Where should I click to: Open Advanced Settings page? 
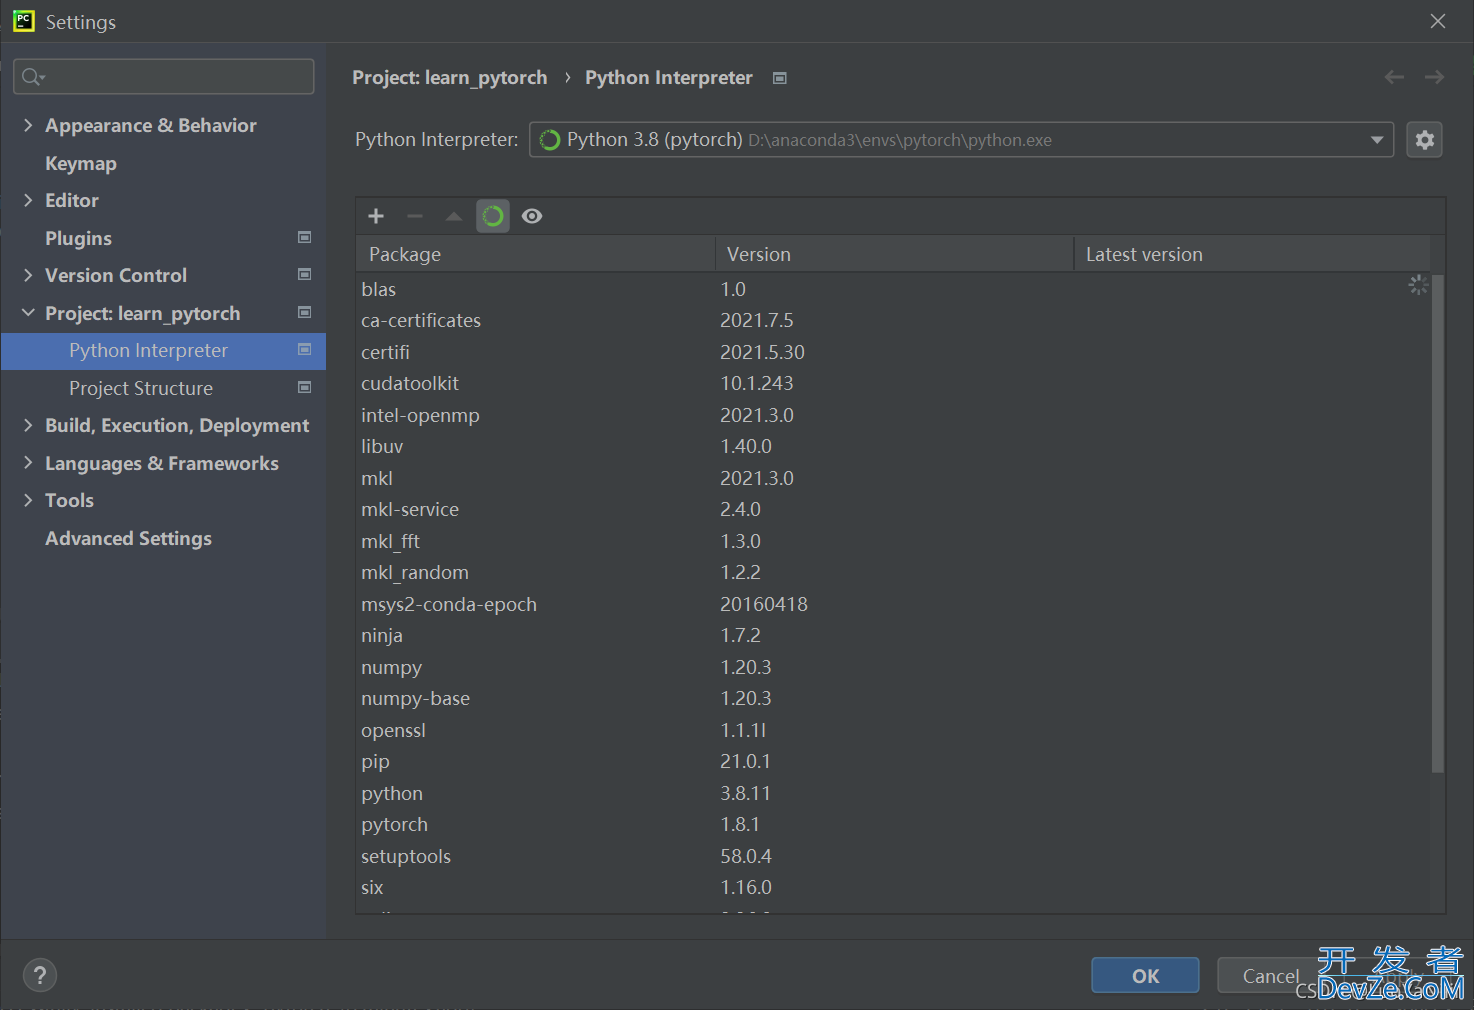point(128,538)
